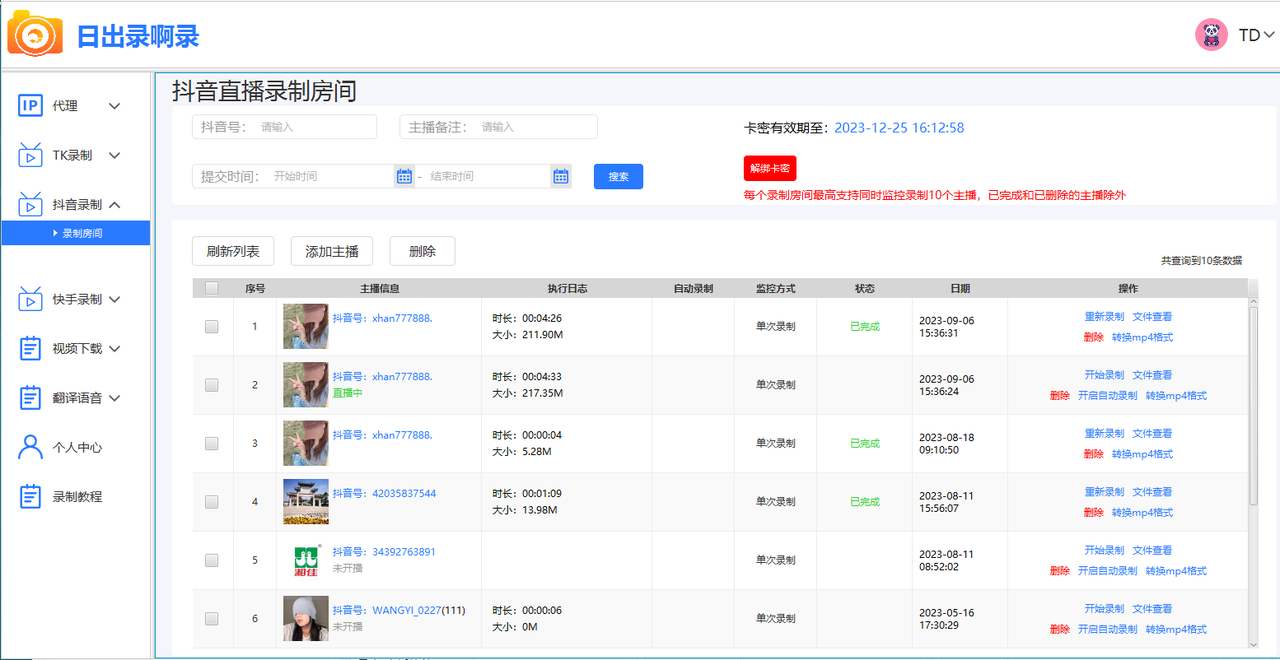1280x660 pixels.
Task: Click 重新录制 link in row 1
Action: coord(1104,317)
